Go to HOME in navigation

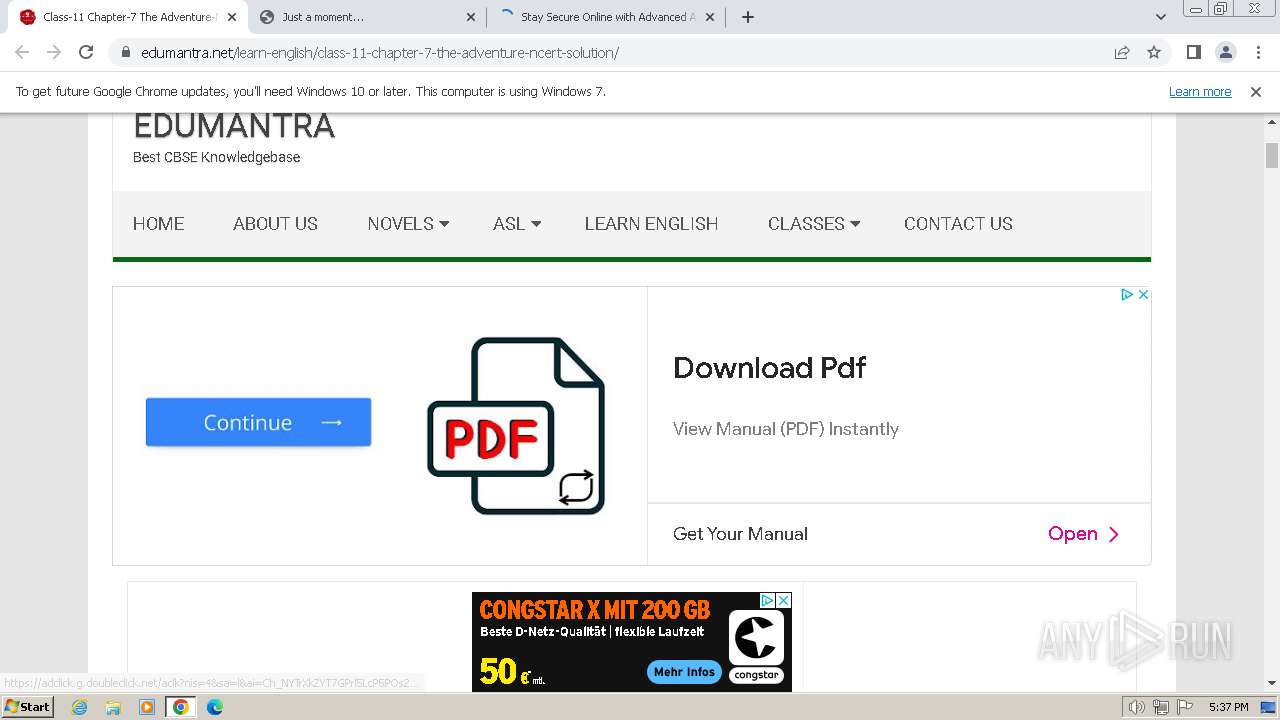[x=158, y=224]
